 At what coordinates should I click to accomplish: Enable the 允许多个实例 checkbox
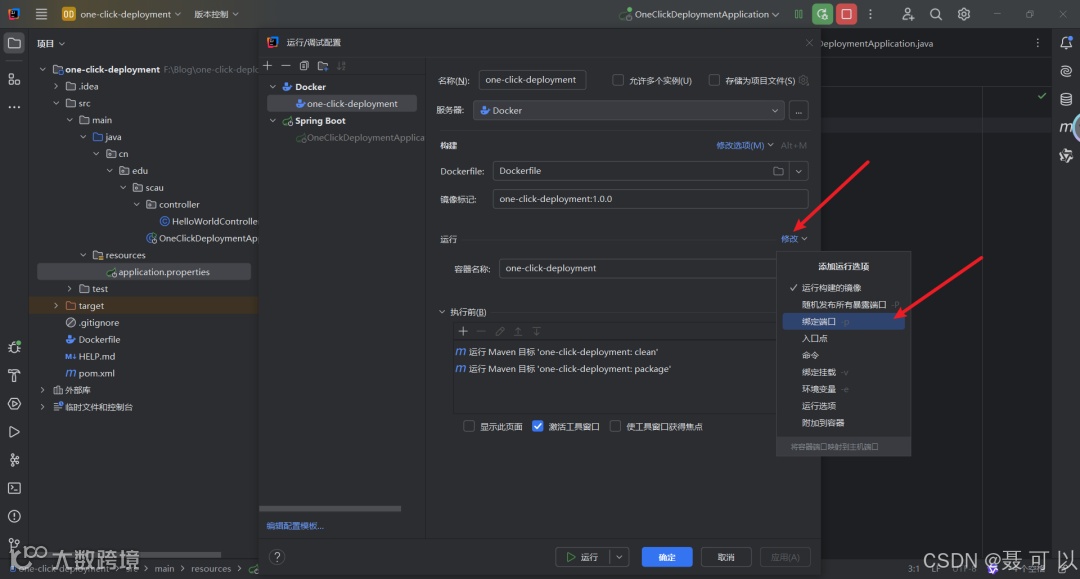click(618, 80)
